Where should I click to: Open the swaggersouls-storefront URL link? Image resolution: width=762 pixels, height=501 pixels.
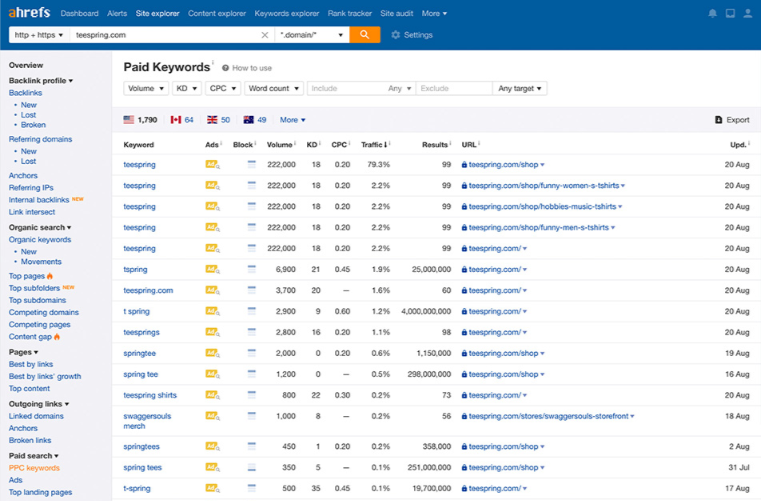pyautogui.click(x=549, y=416)
